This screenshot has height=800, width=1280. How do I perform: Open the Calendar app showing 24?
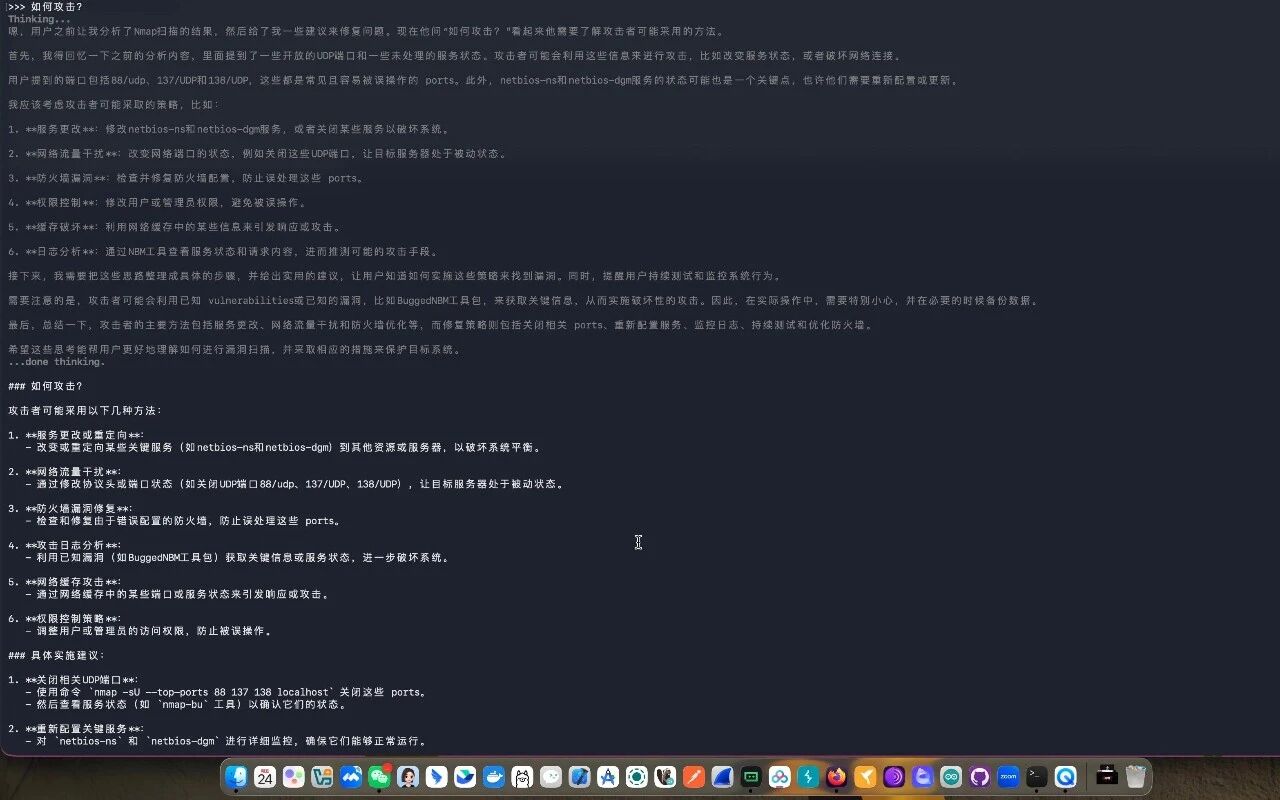coord(265,777)
